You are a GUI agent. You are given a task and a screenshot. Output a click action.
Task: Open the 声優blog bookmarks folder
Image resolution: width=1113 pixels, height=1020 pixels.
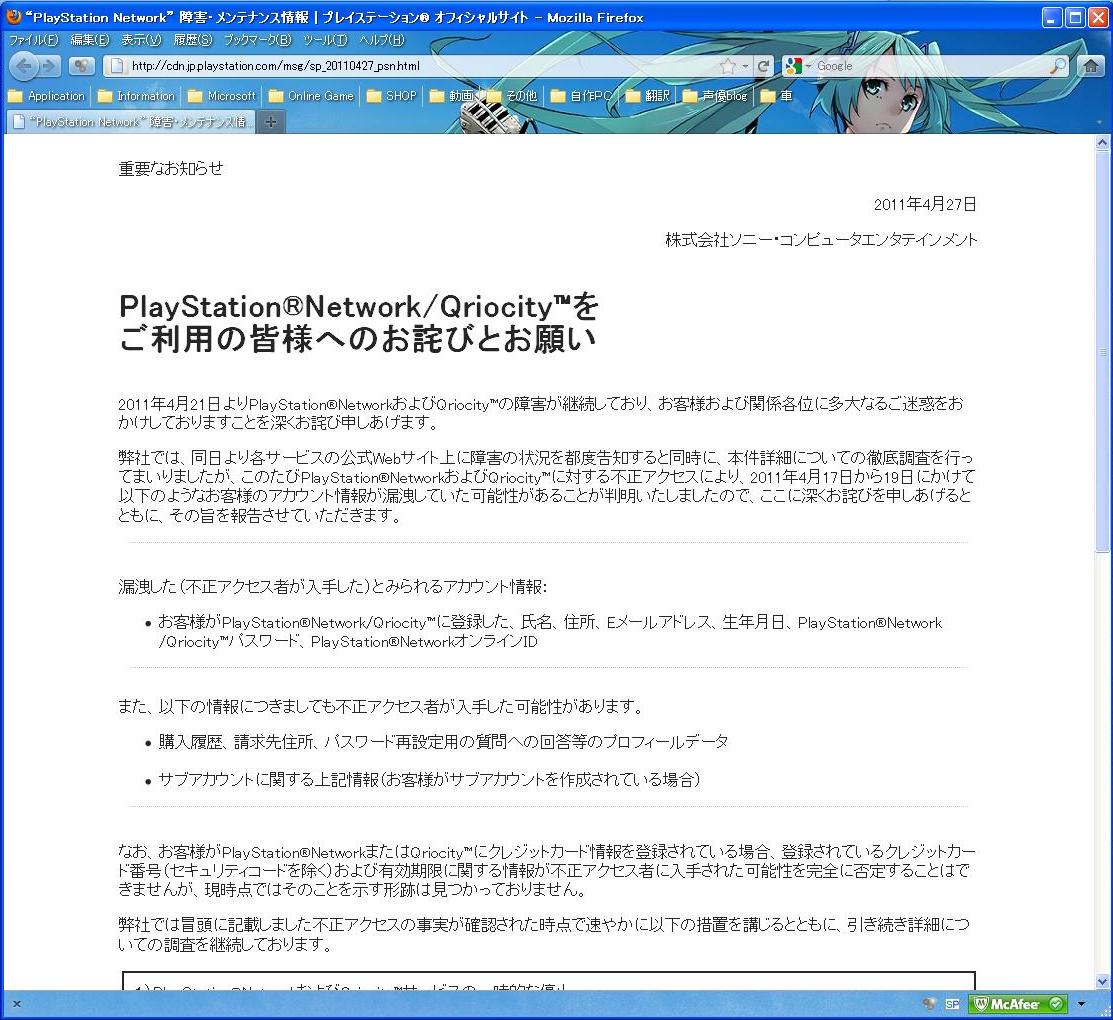(x=715, y=96)
